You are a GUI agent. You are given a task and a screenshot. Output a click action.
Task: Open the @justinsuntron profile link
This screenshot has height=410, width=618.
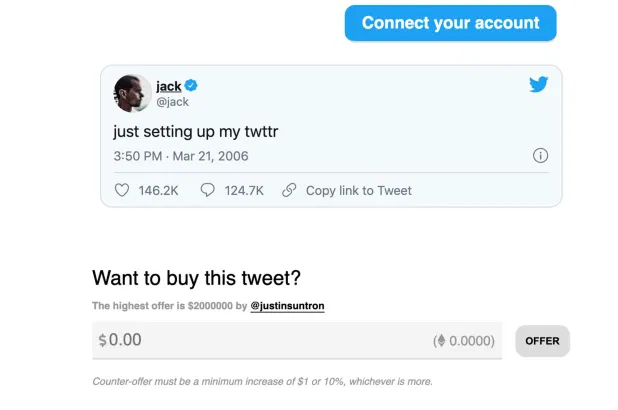point(286,305)
